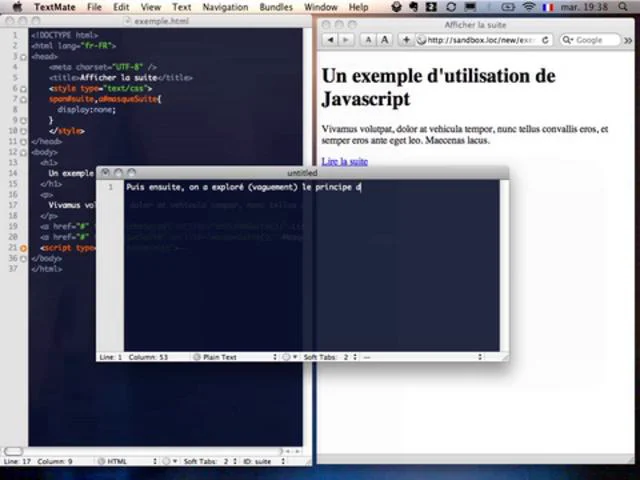Viewport: 640px width, 480px height.
Task: Toggle the fold marker on line 10
Action: tap(24, 131)
